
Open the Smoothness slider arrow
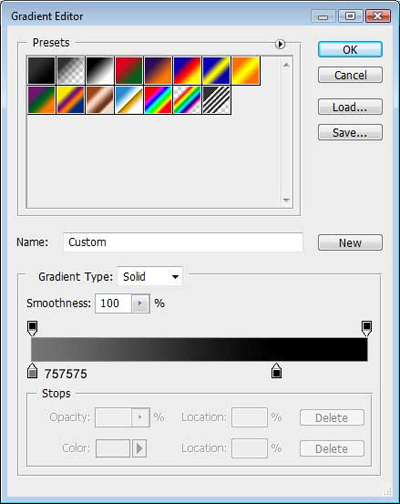point(140,303)
